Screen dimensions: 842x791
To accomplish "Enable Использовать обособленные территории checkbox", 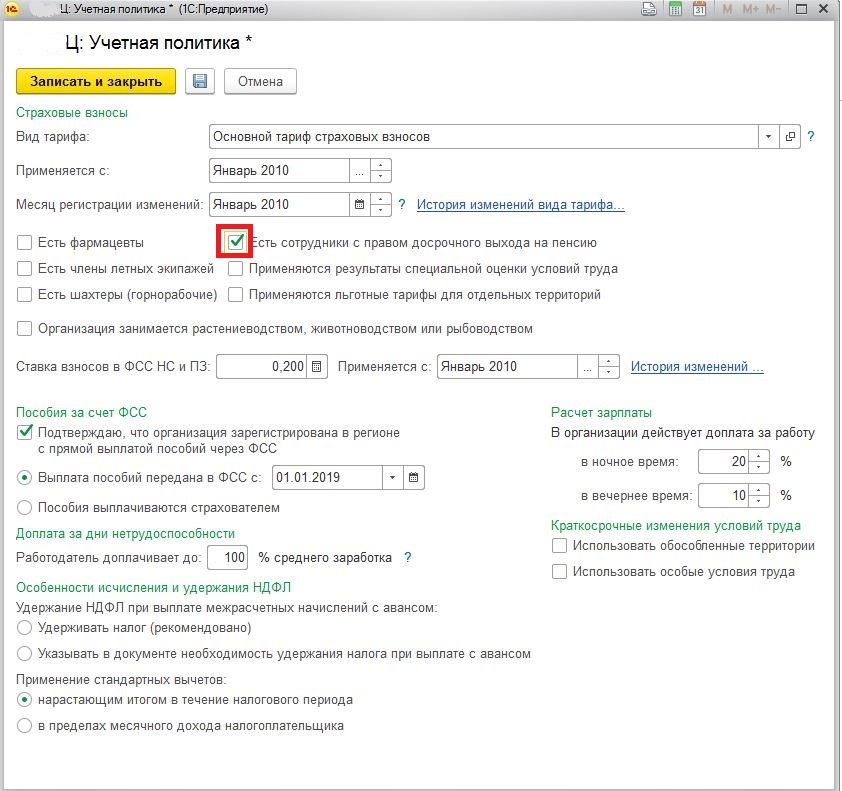I will [559, 546].
